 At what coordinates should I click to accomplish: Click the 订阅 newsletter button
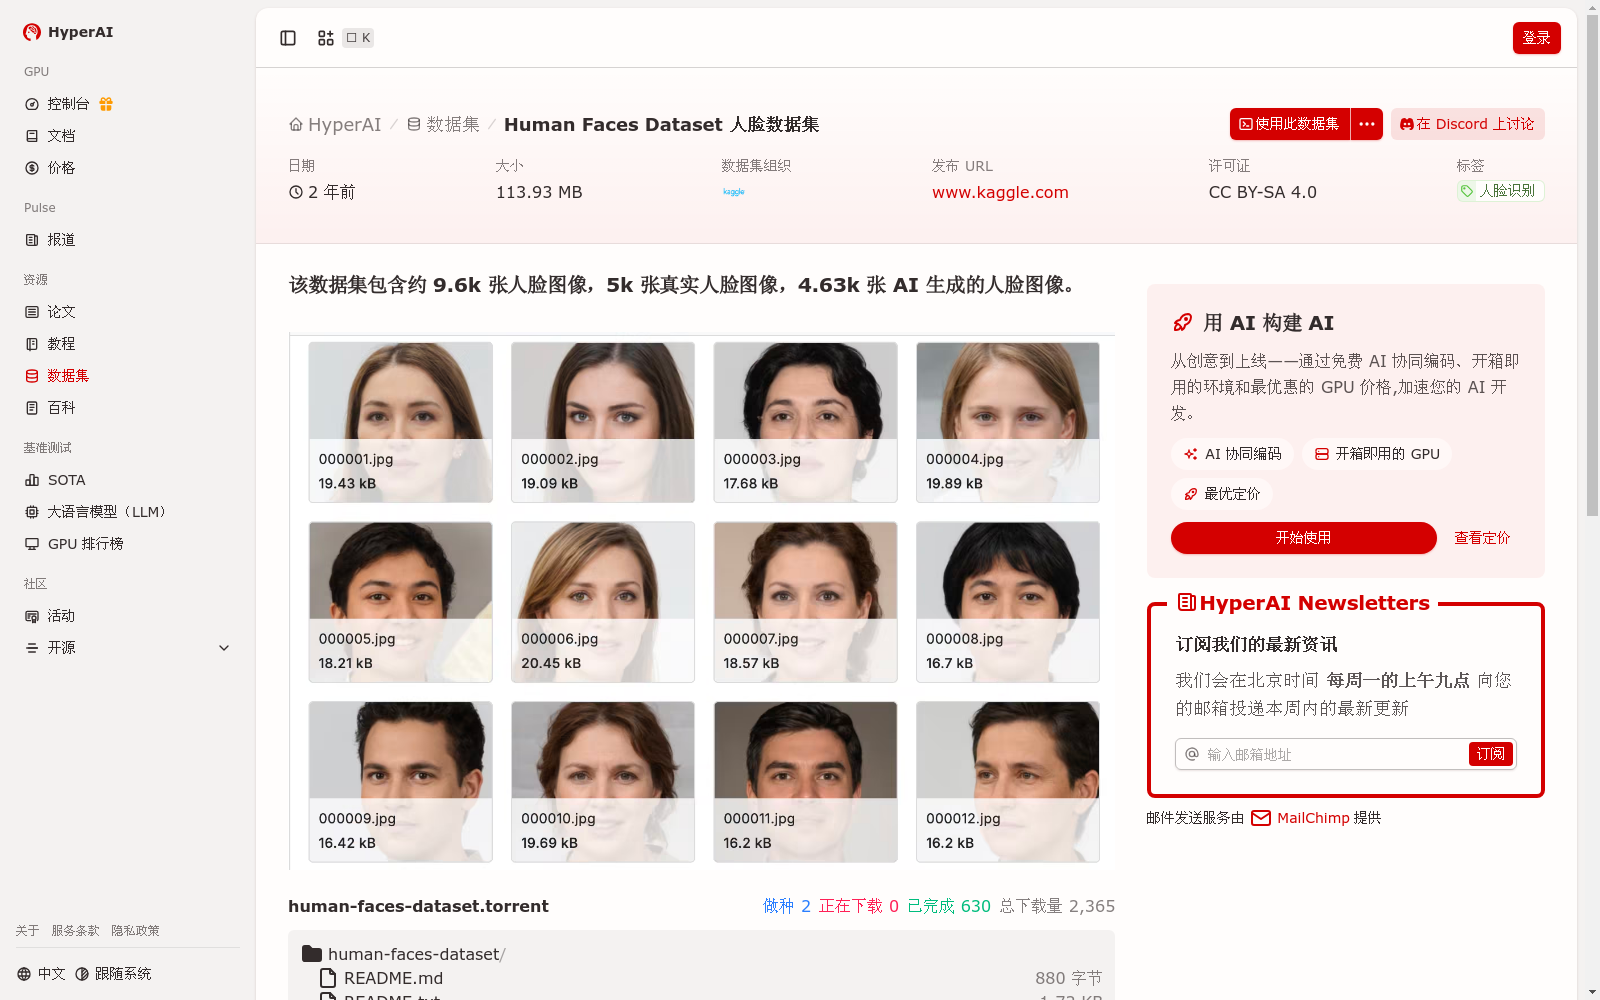pyautogui.click(x=1491, y=754)
